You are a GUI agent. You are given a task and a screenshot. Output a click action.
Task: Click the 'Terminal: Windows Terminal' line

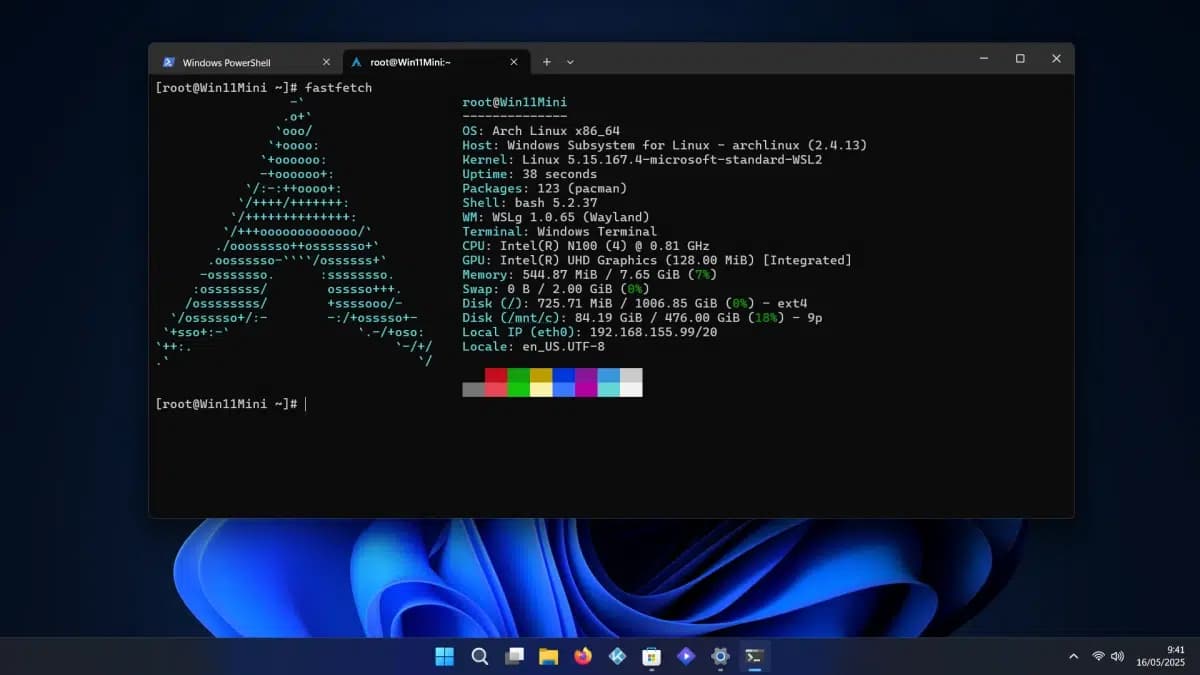point(559,231)
